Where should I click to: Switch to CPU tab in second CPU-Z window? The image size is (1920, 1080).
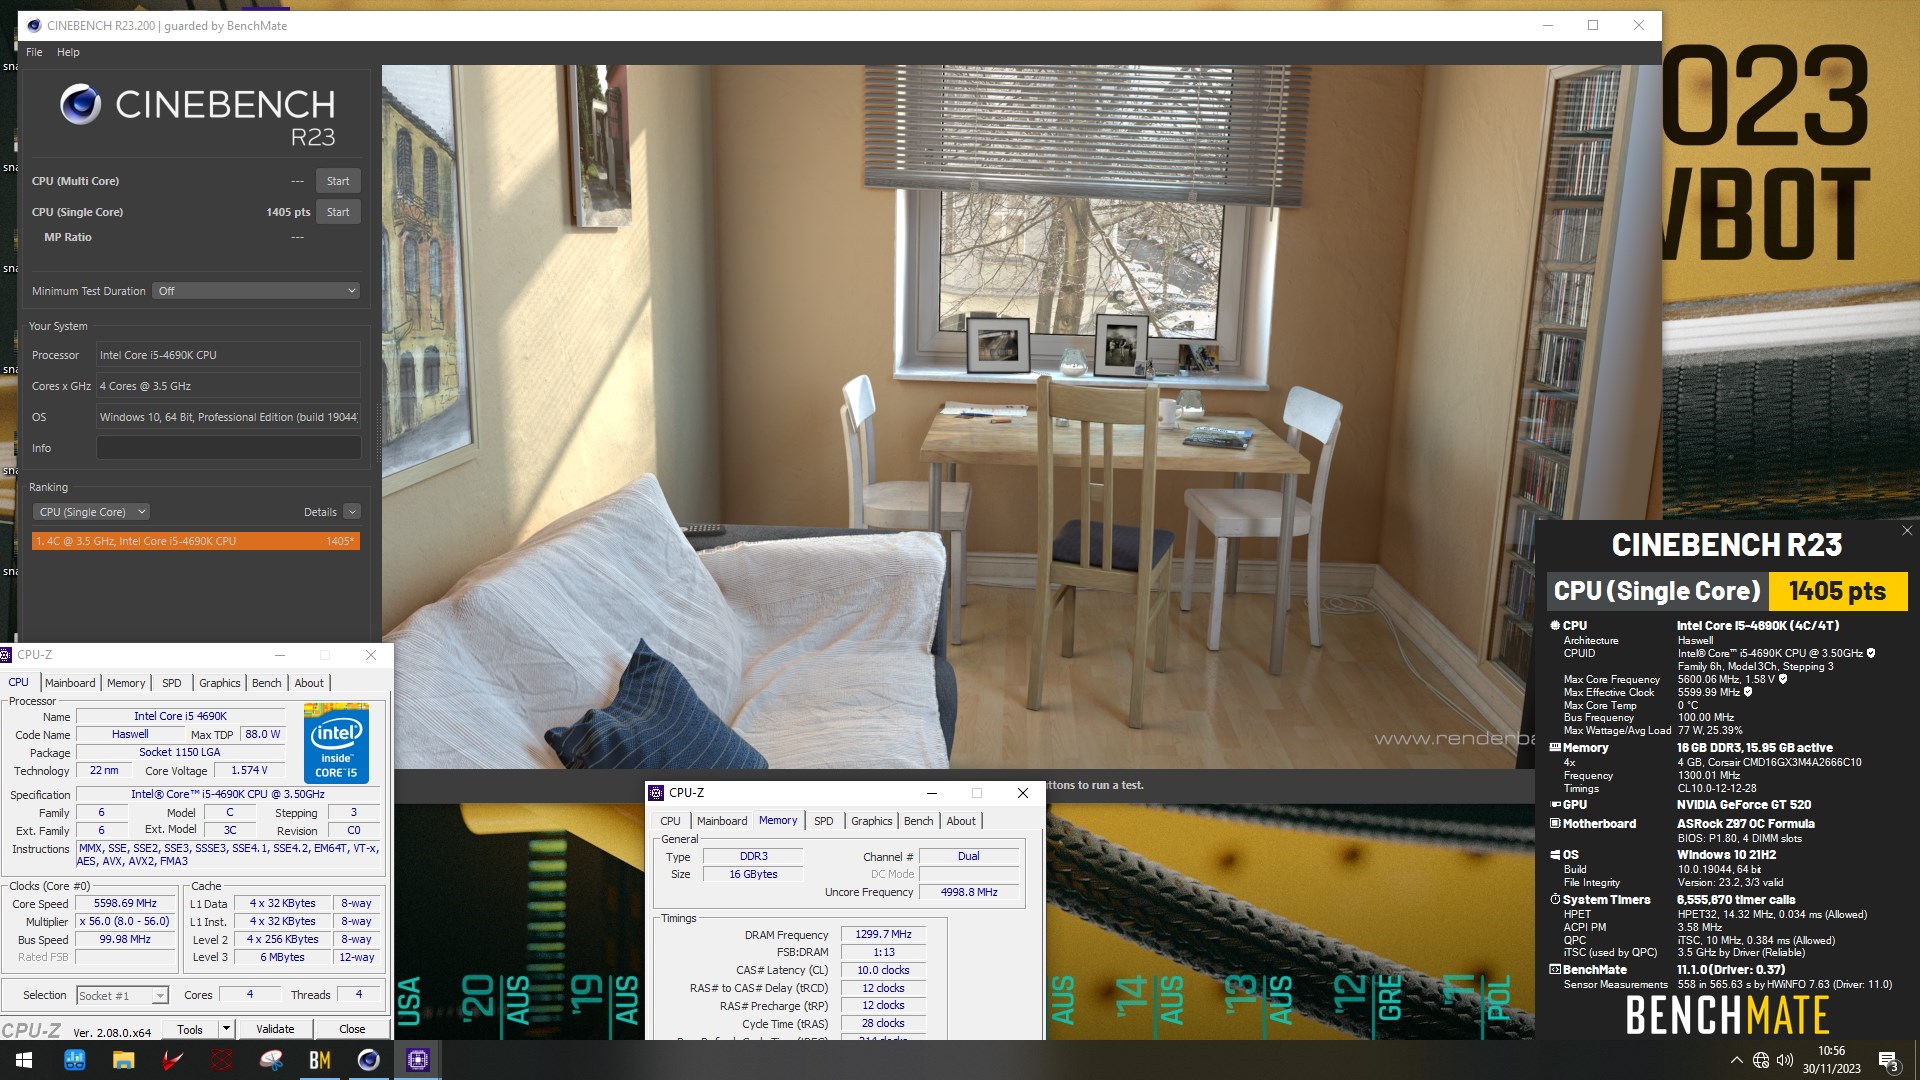(x=670, y=821)
